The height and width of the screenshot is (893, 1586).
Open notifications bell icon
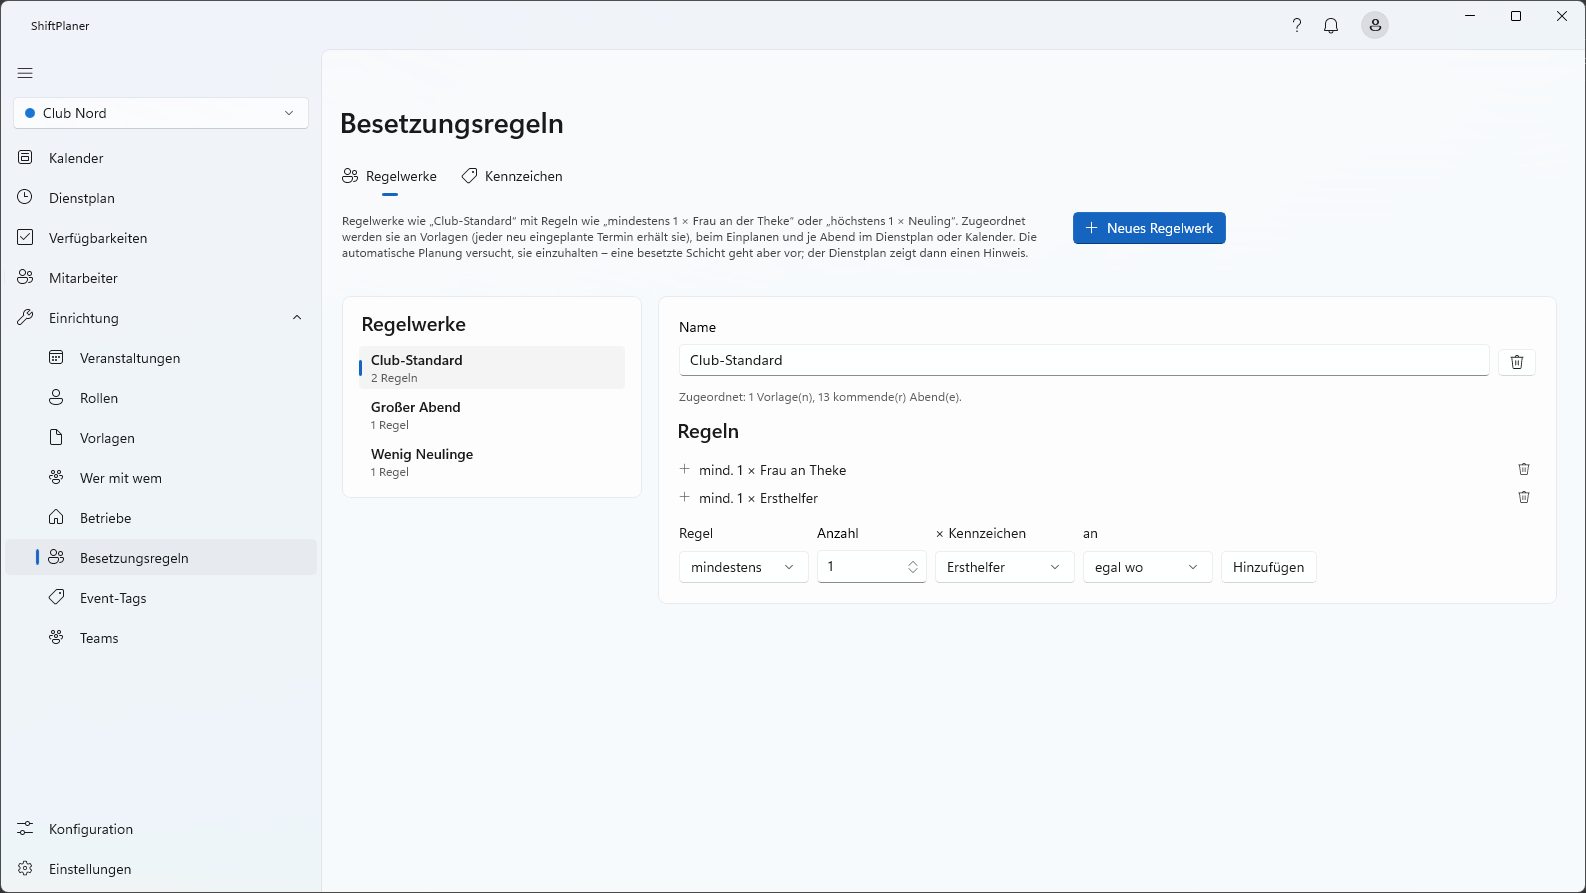pyautogui.click(x=1331, y=26)
